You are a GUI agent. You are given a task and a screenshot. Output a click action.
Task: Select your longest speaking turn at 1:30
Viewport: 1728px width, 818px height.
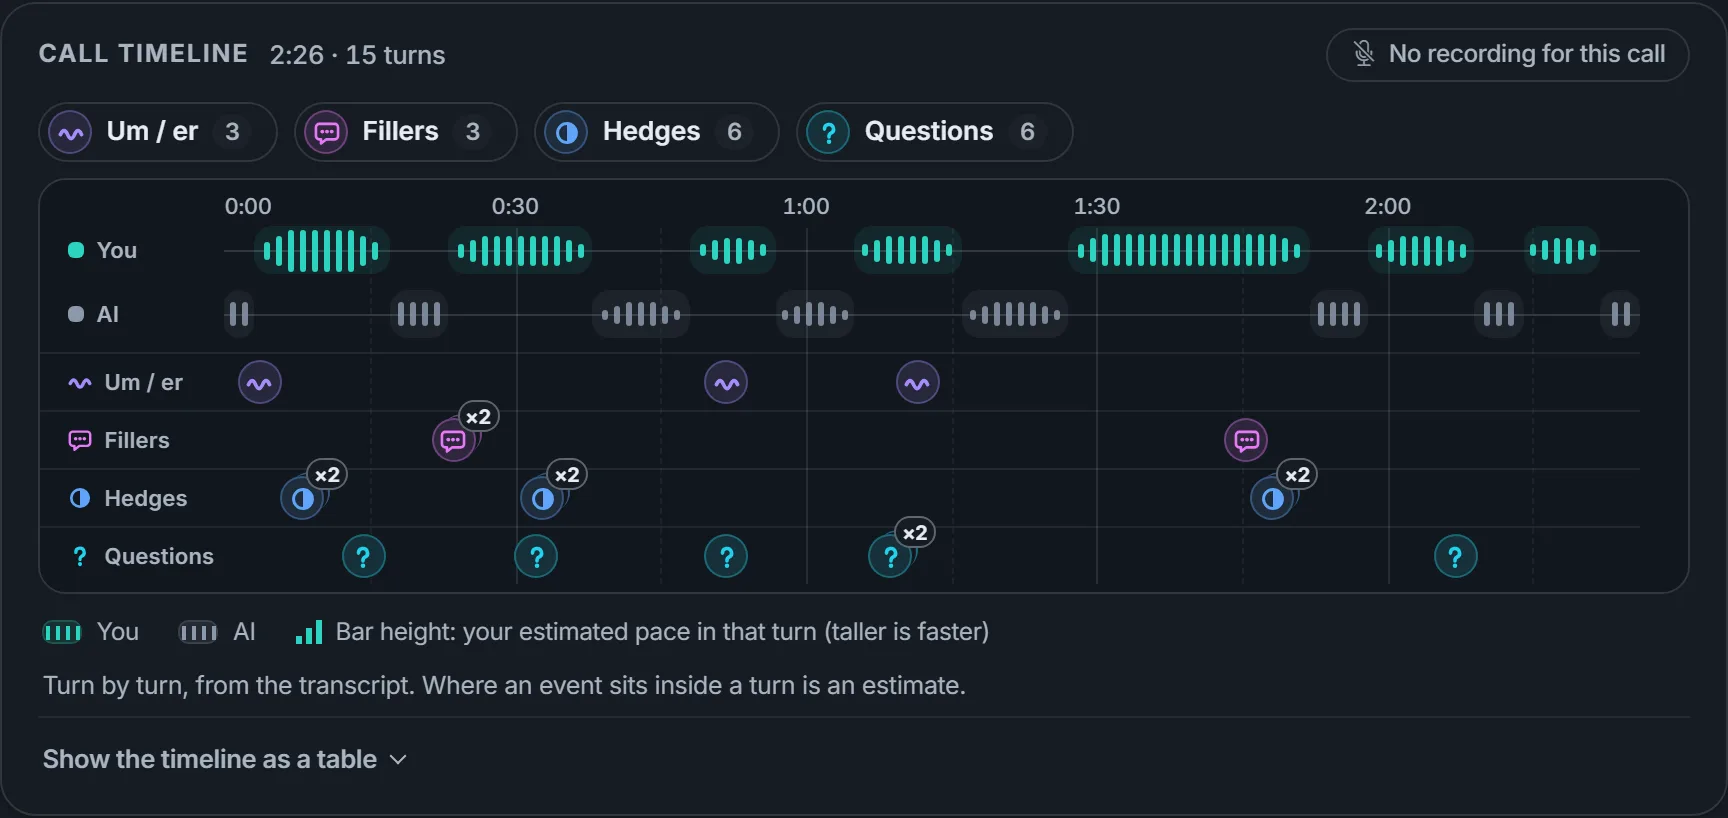point(1189,251)
